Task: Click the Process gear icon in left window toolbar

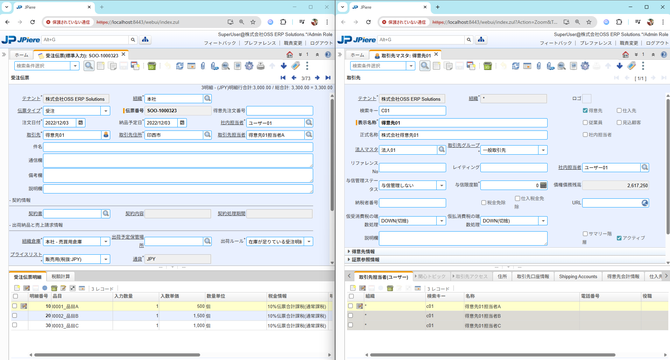Action: pos(249,66)
